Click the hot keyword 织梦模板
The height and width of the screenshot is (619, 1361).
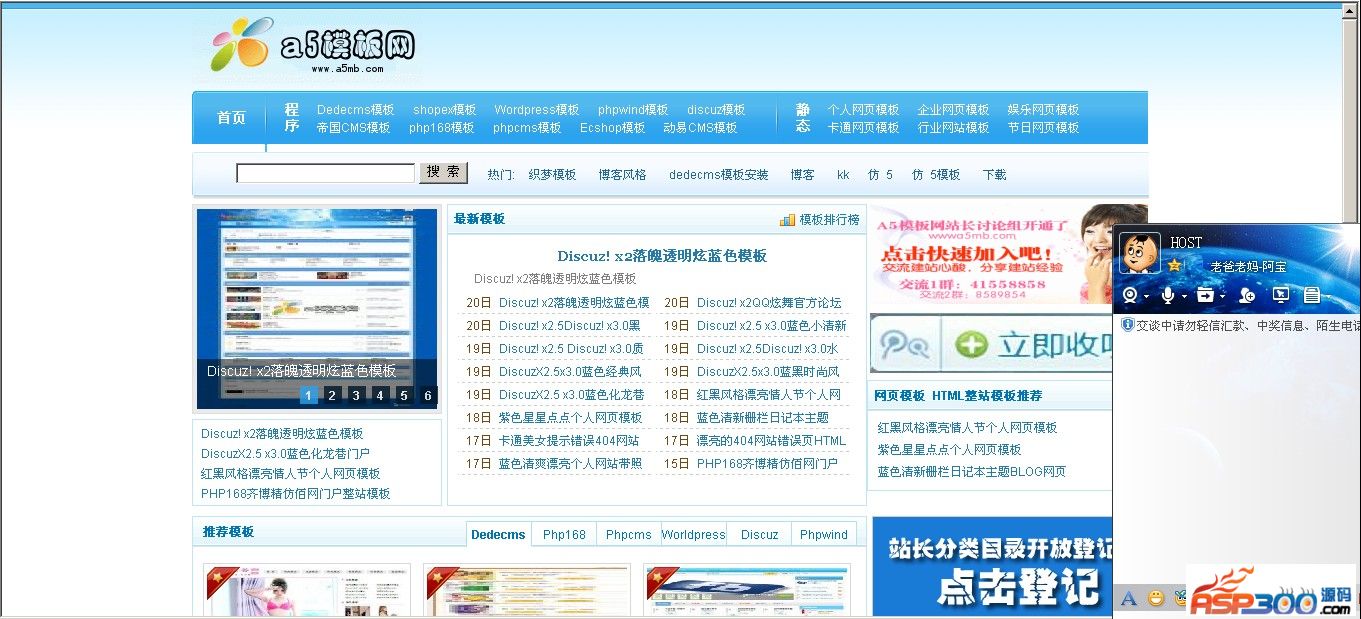tap(552, 175)
